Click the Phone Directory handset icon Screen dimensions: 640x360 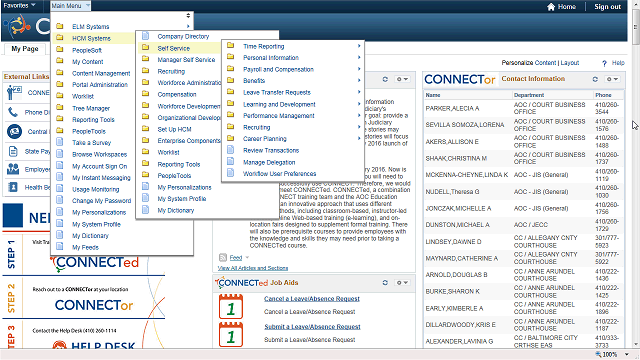[13, 112]
